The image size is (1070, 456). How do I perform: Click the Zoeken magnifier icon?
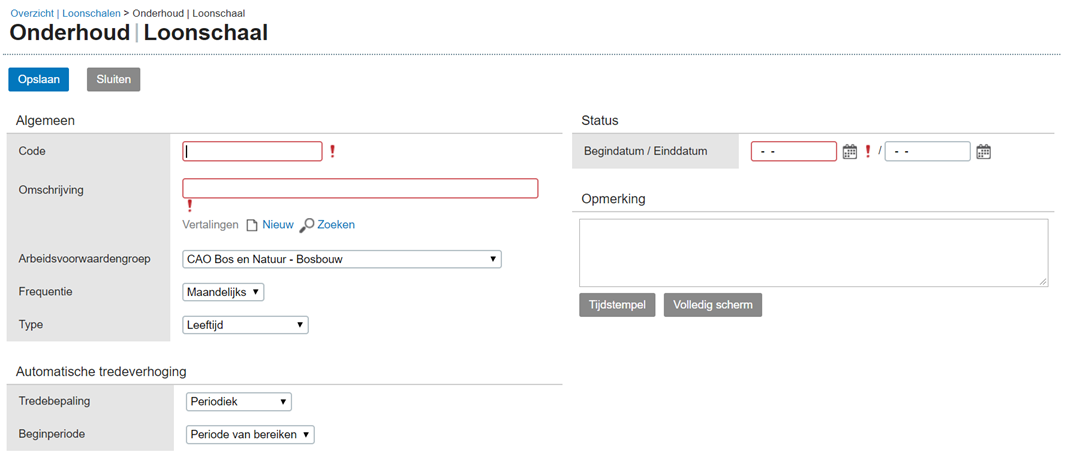307,225
